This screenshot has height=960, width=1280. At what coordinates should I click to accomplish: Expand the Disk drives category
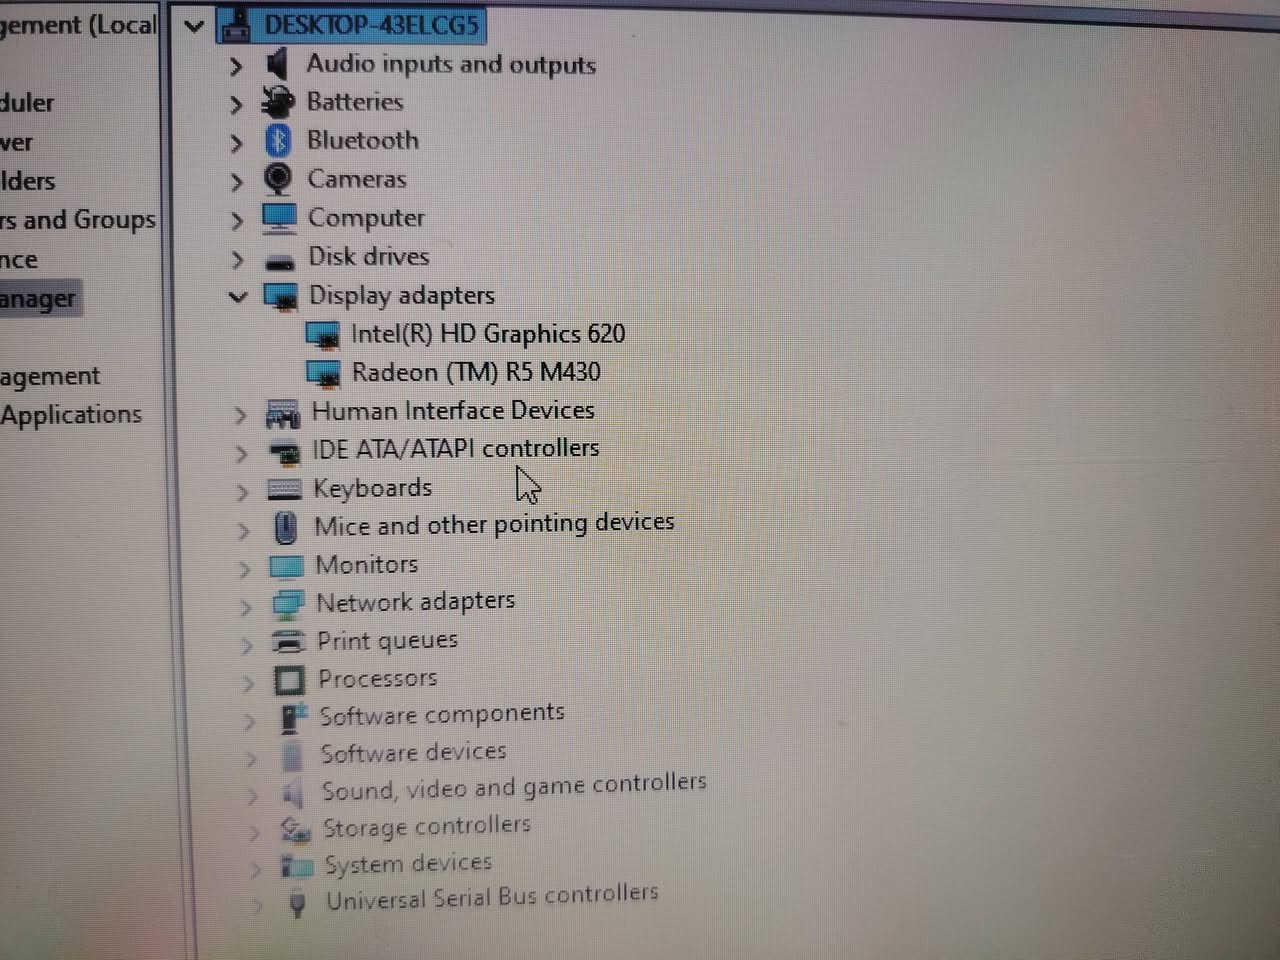coord(237,260)
